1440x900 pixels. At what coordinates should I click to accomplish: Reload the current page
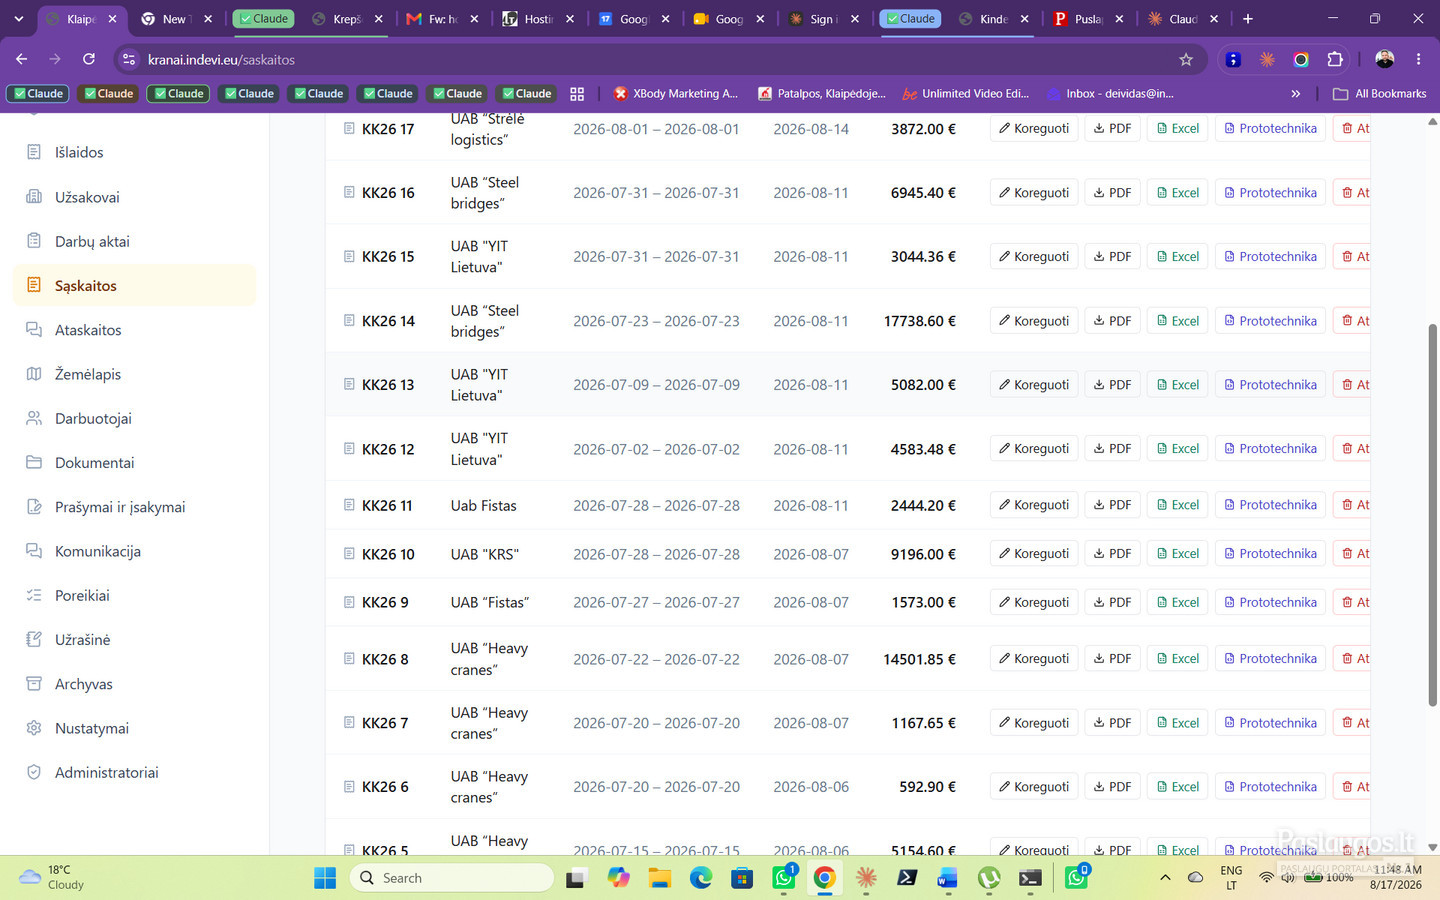point(88,59)
